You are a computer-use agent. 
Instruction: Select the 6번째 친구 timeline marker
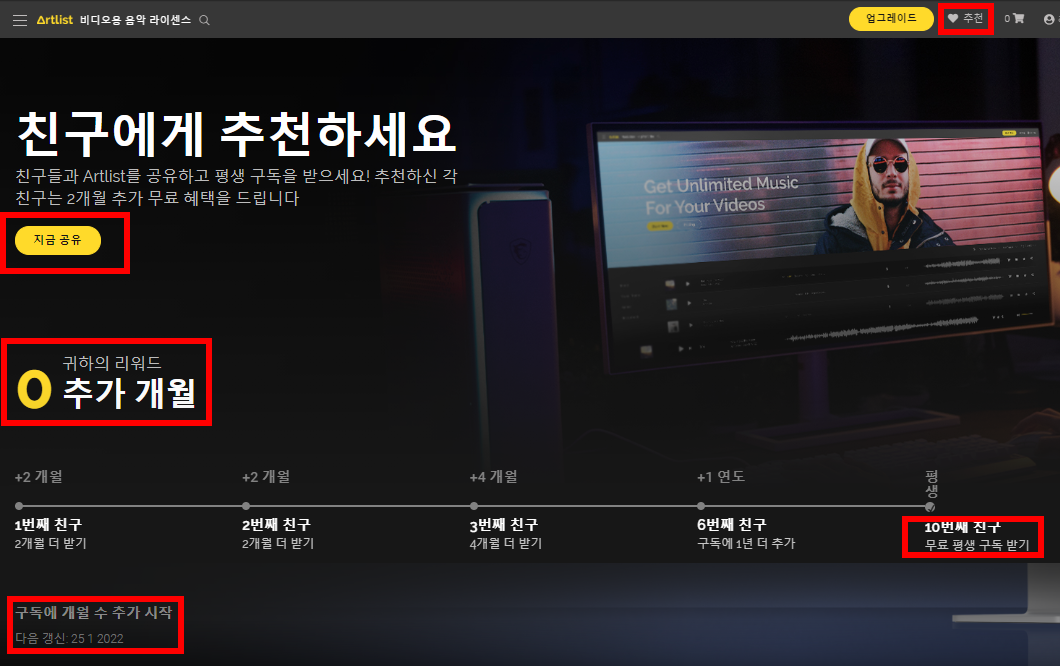click(701, 506)
